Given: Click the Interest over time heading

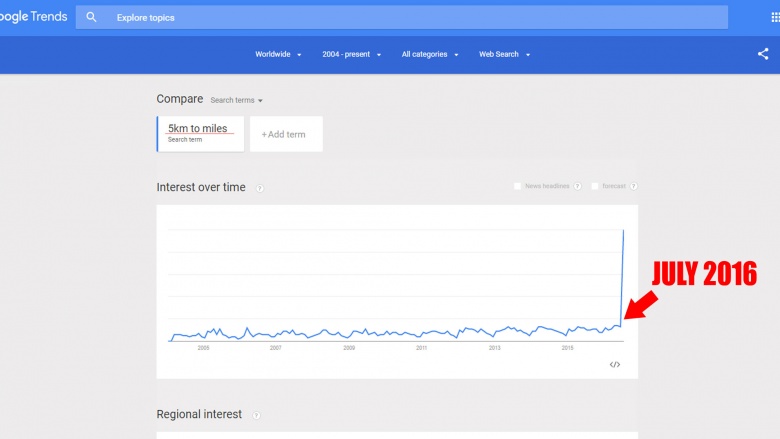Looking at the screenshot, I should (x=201, y=187).
